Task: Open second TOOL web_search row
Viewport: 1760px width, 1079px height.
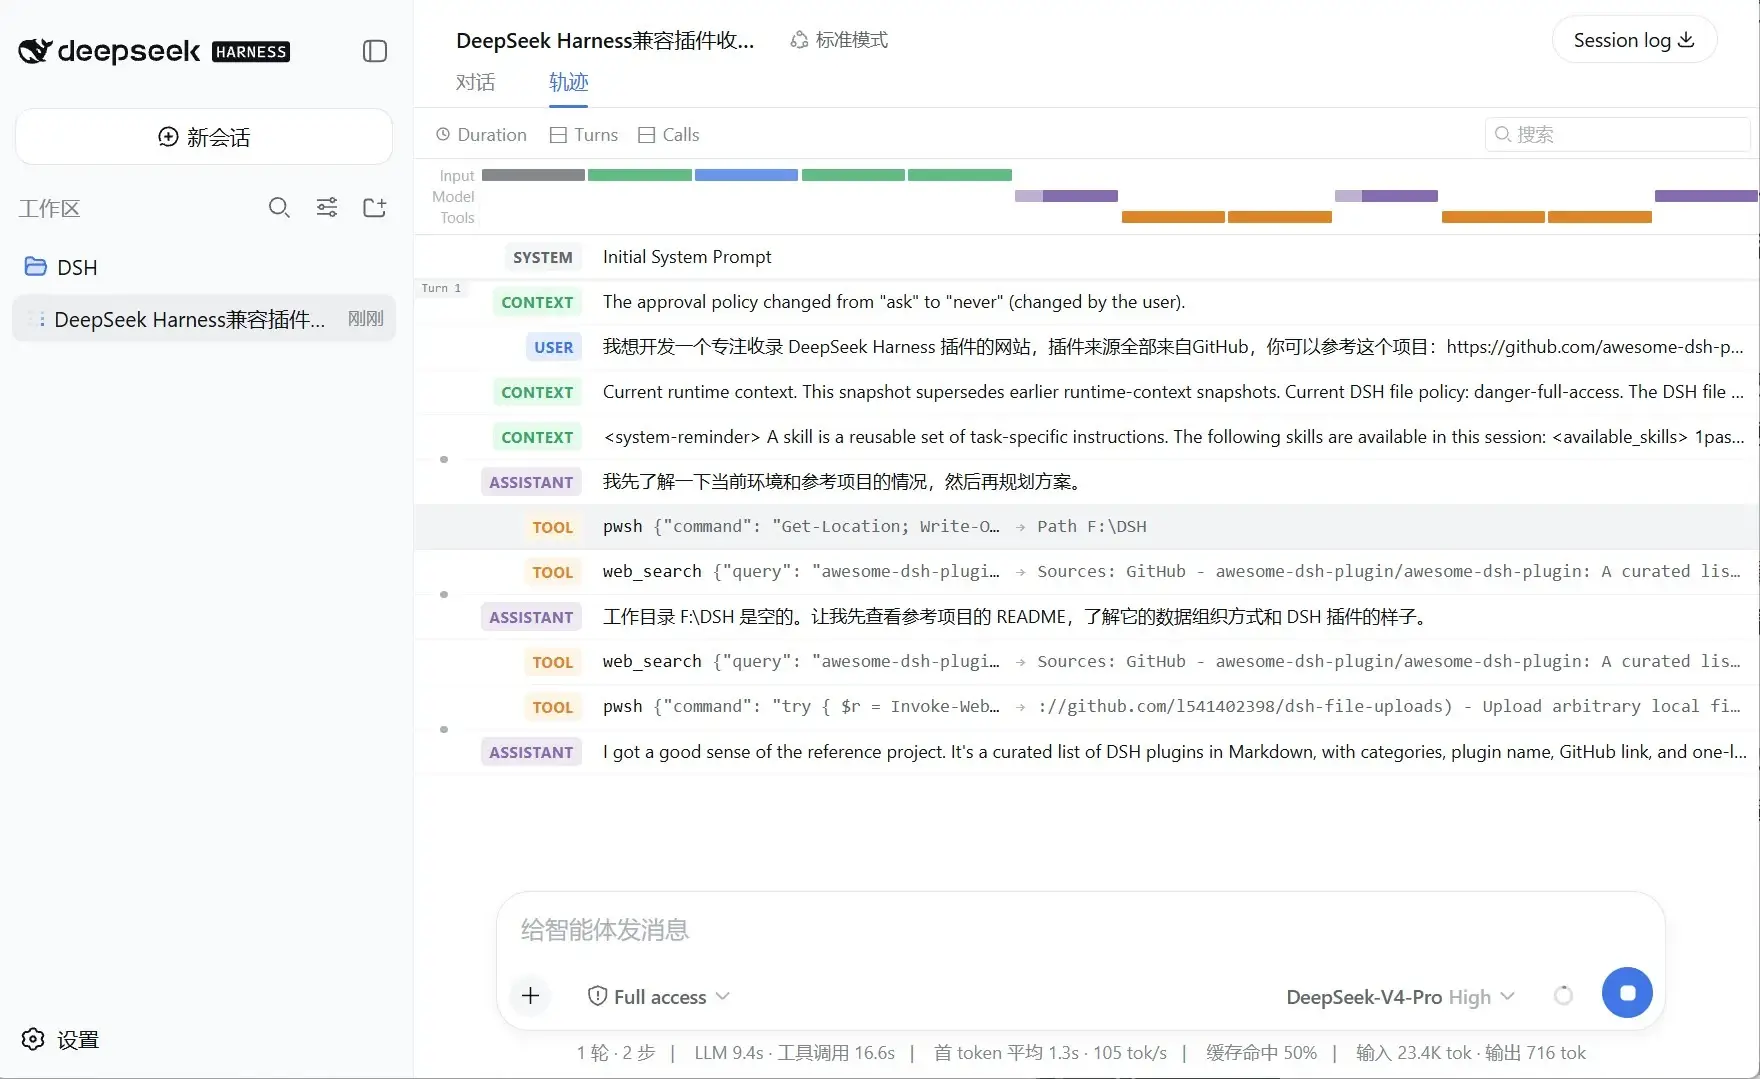Action: point(1086,662)
